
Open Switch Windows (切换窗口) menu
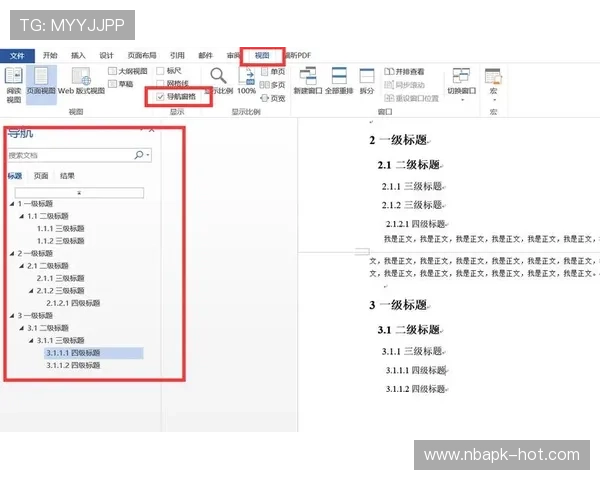(x=462, y=84)
